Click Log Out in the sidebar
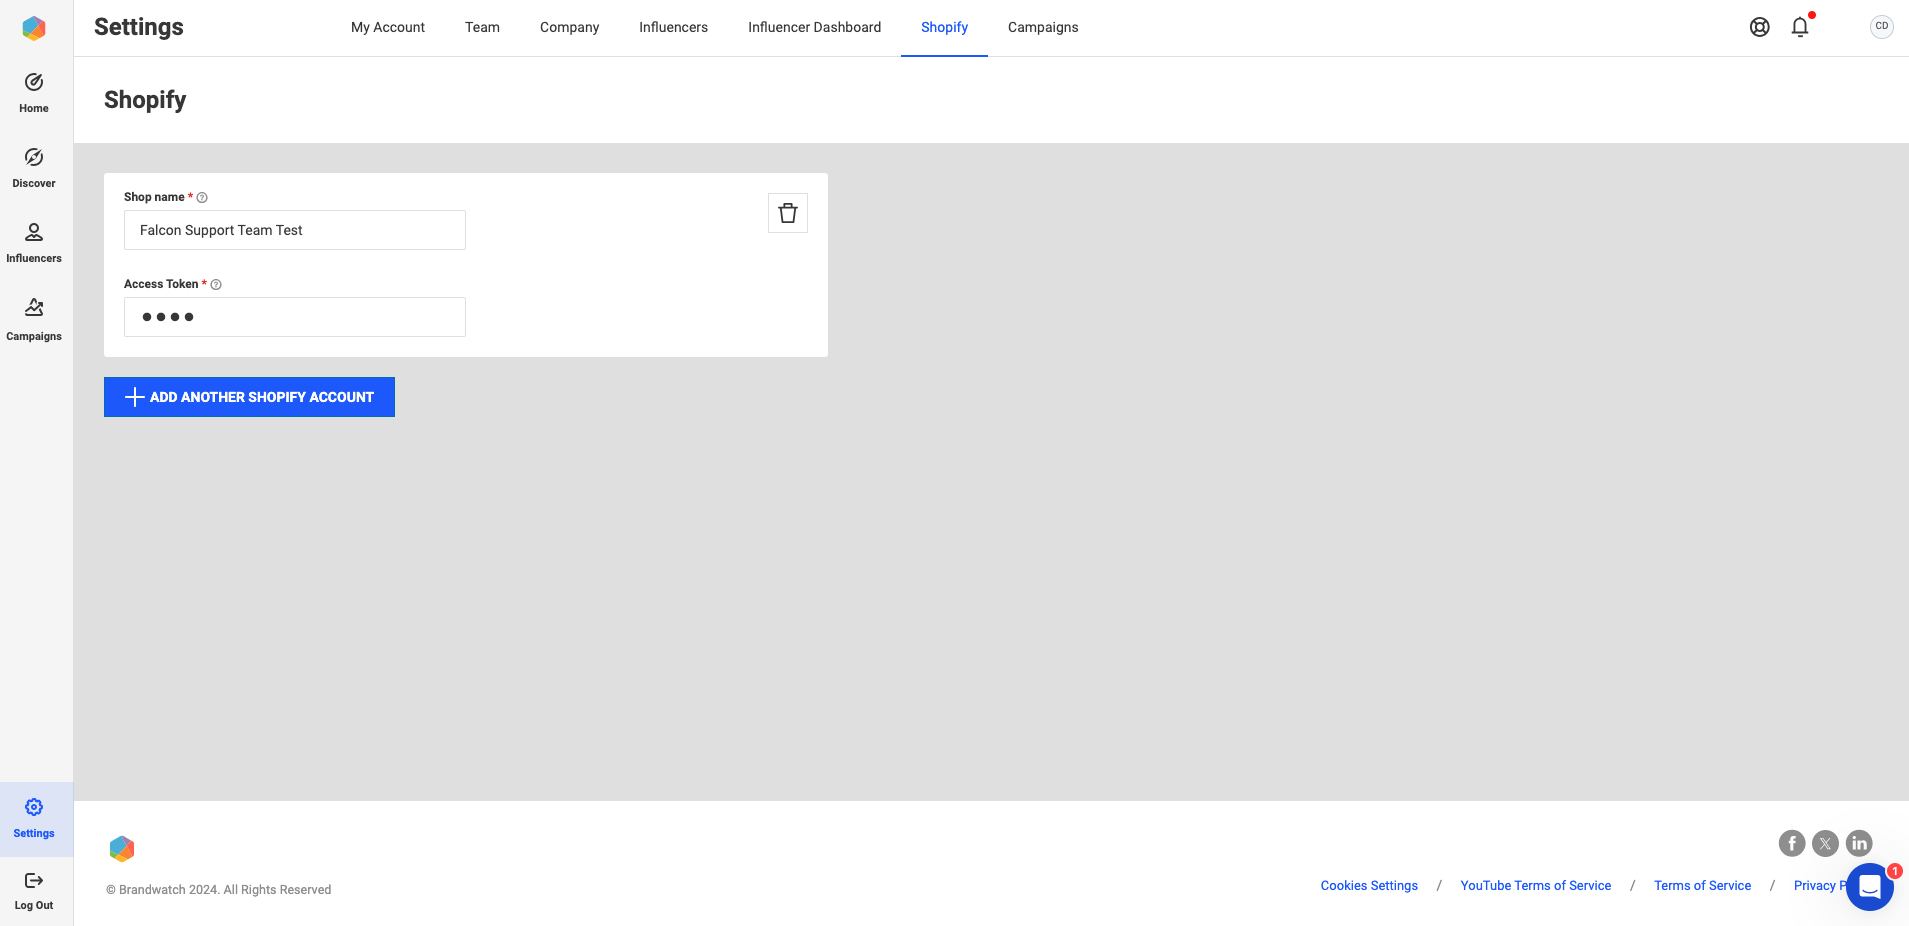The image size is (1909, 926). tap(34, 890)
